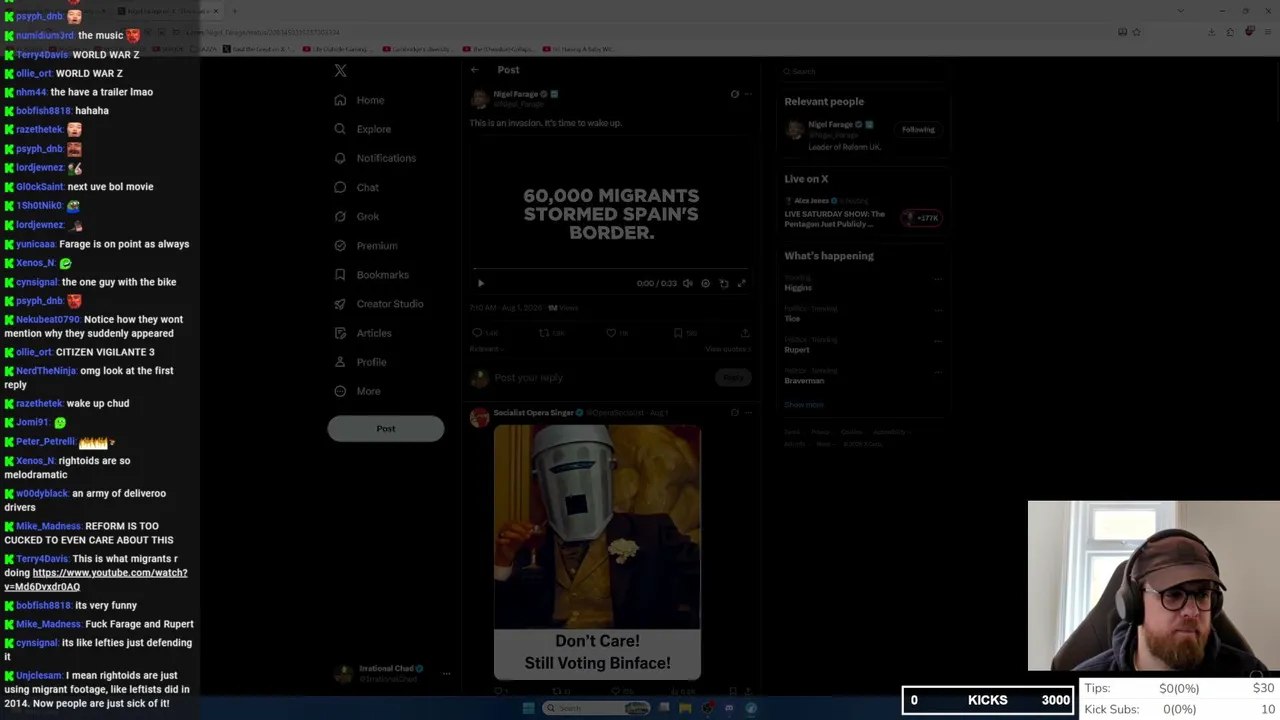Focus the Windows taskbar search box
Image resolution: width=1280 pixels, height=720 pixels.
pos(597,708)
